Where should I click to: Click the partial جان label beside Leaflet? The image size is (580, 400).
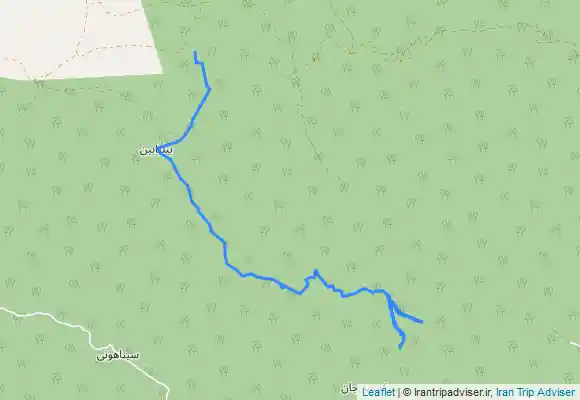[x=349, y=389]
